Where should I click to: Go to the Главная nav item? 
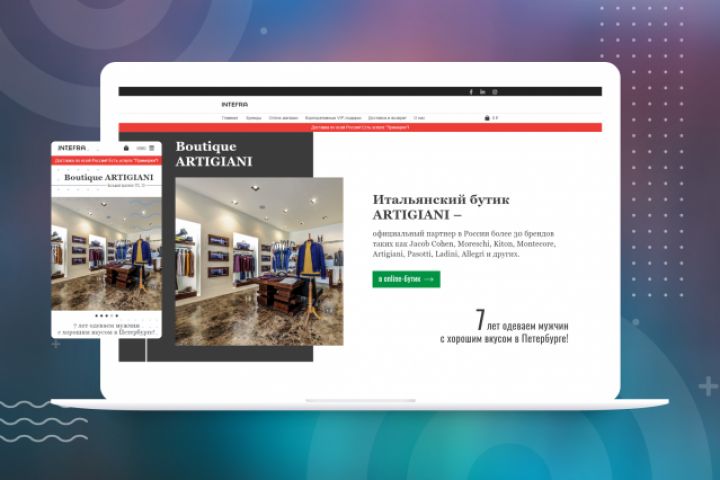[230, 118]
